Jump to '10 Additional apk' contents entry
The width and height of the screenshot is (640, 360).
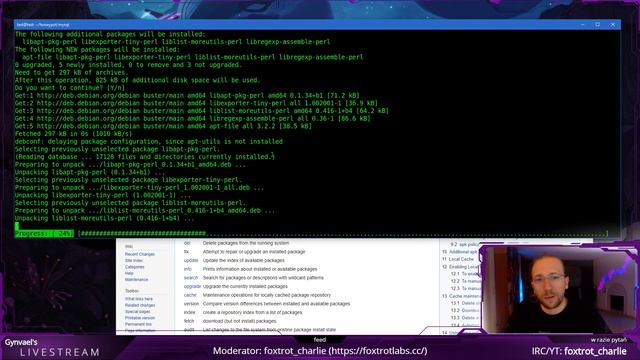click(460, 252)
